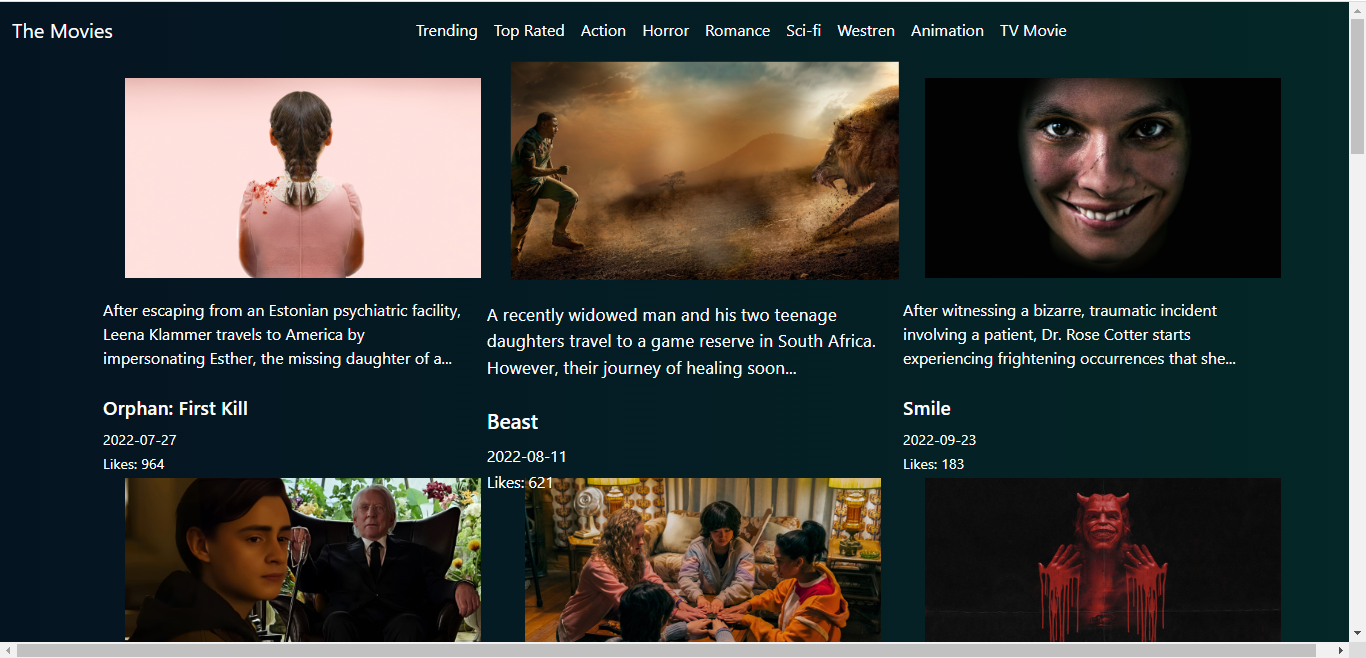
Task: Select the Trending category
Action: click(447, 31)
